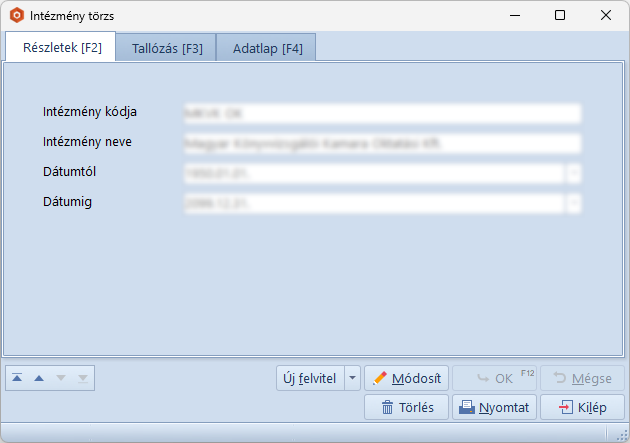Open the Dátumtól date picker arrow
630x443 pixels.
tap(575, 174)
